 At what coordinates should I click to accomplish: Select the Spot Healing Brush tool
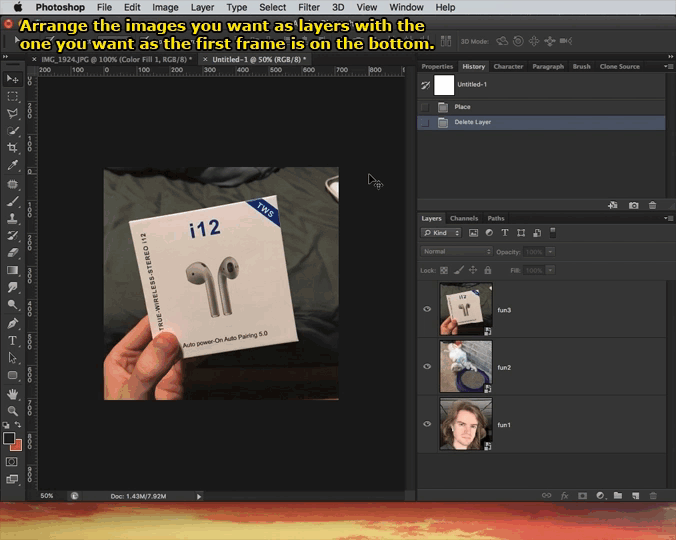pyautogui.click(x=12, y=184)
